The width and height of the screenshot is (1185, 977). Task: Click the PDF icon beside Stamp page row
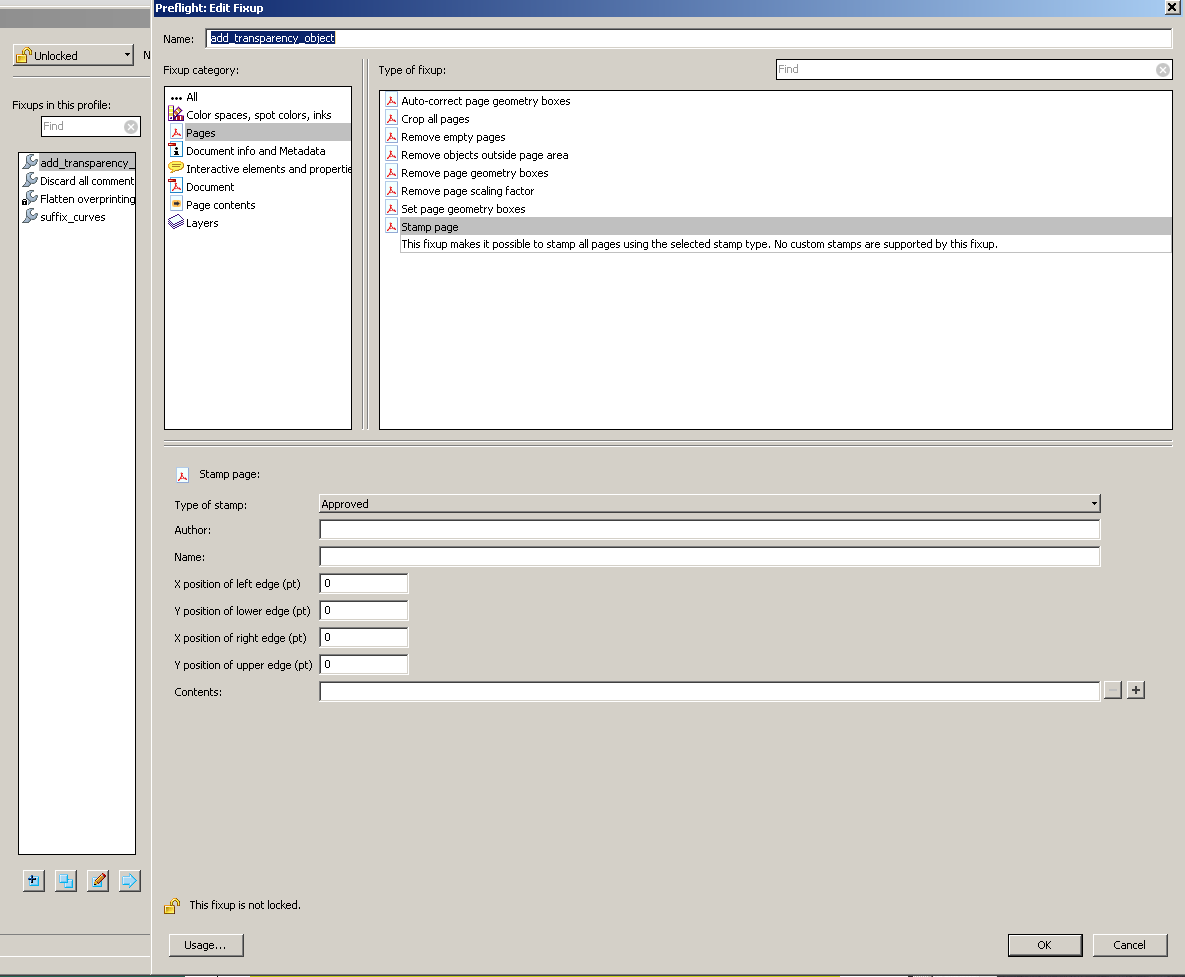391,226
